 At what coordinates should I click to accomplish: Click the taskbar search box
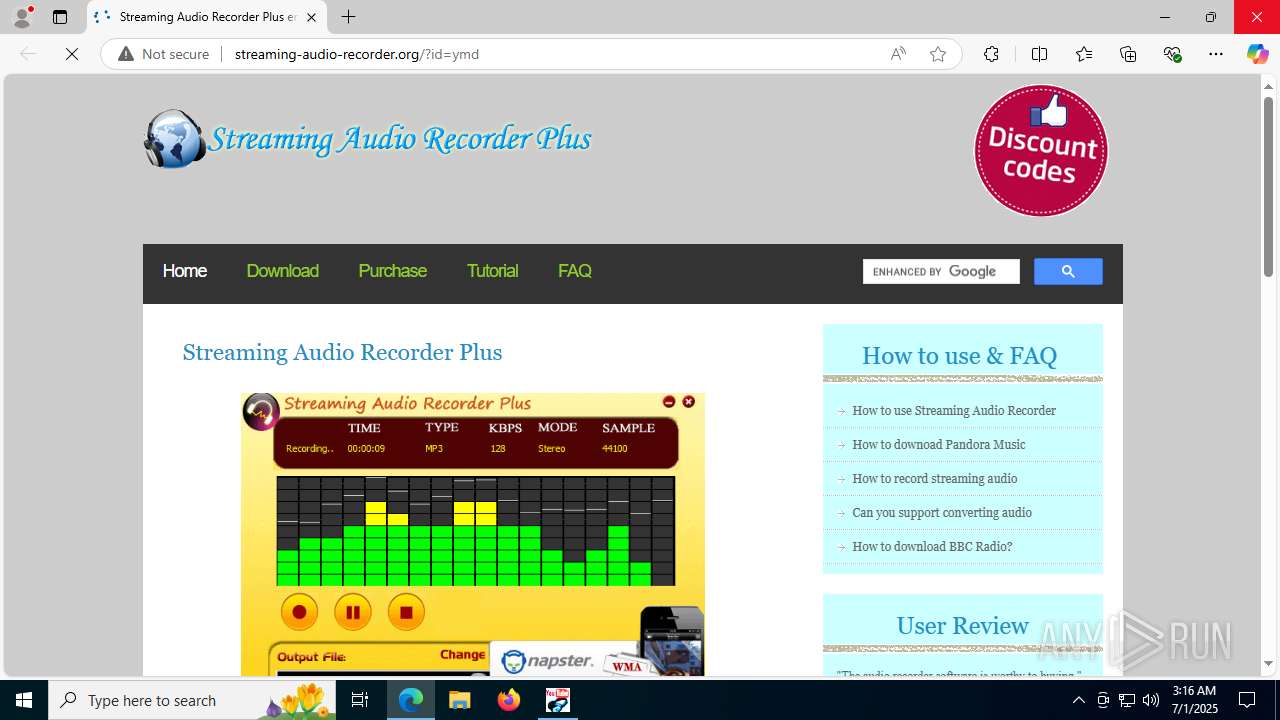coord(193,700)
